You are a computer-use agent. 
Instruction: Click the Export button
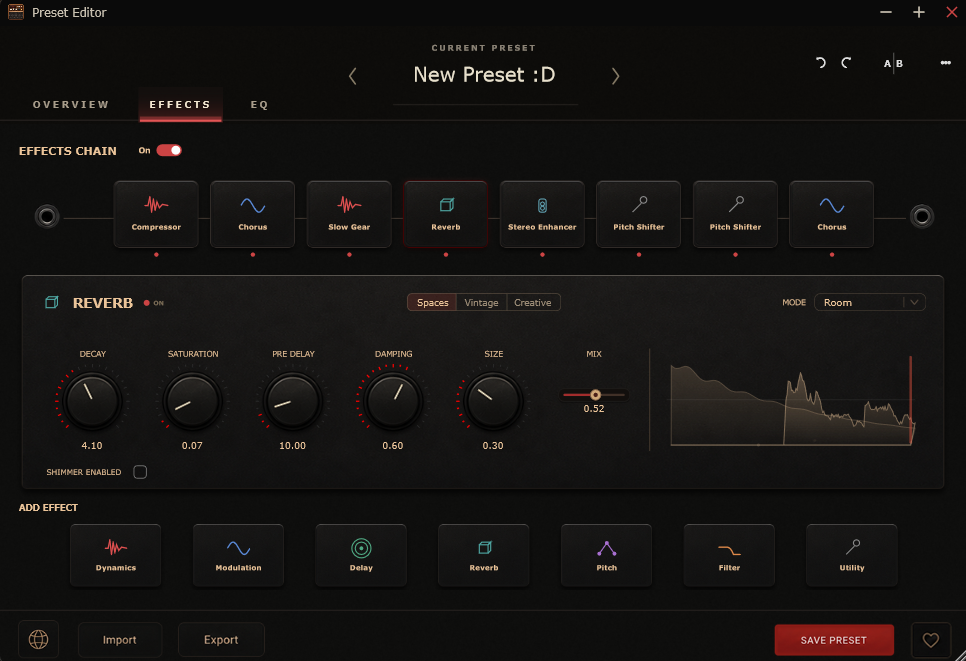click(x=221, y=640)
